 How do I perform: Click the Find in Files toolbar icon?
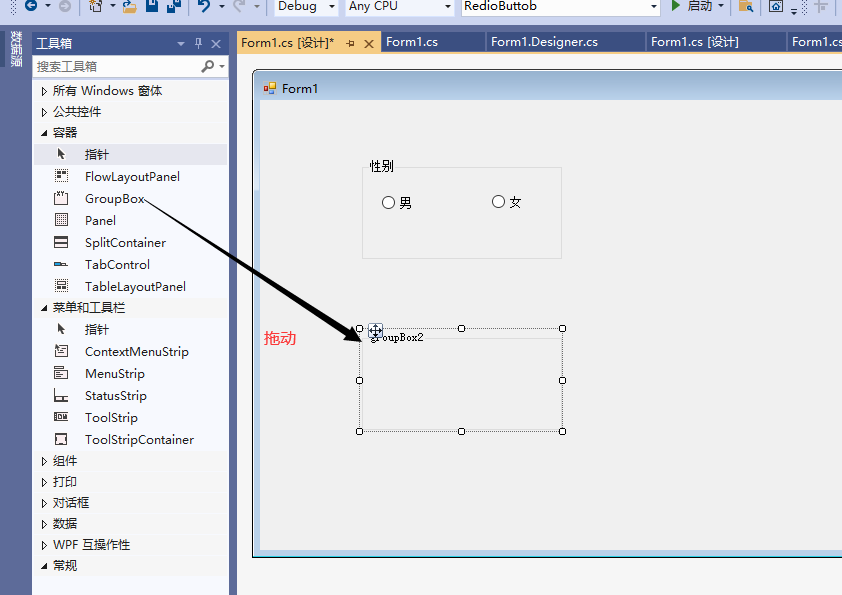(x=745, y=6)
